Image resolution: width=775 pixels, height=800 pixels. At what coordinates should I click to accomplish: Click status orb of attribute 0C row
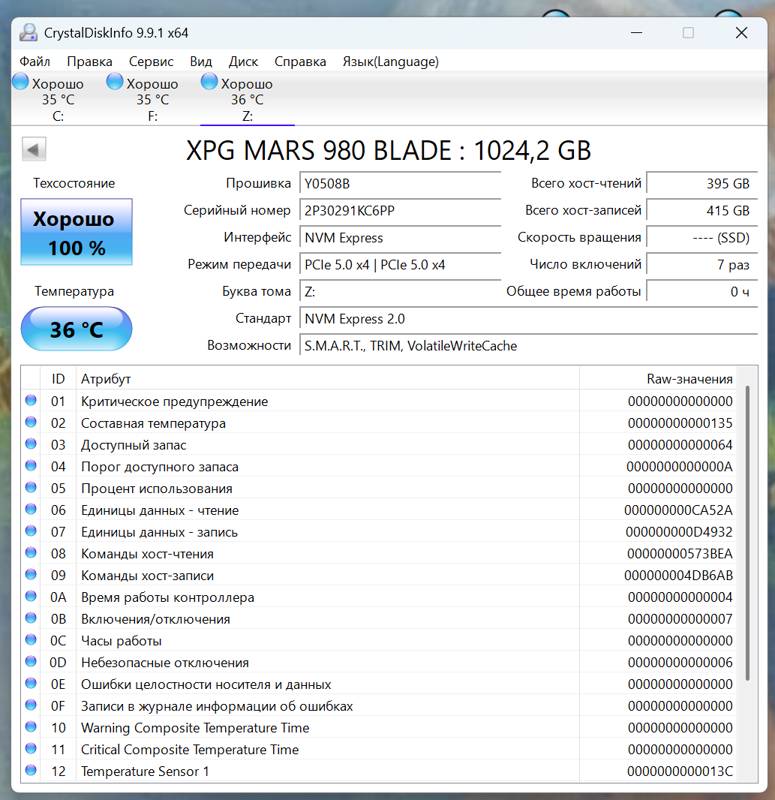(x=31, y=640)
